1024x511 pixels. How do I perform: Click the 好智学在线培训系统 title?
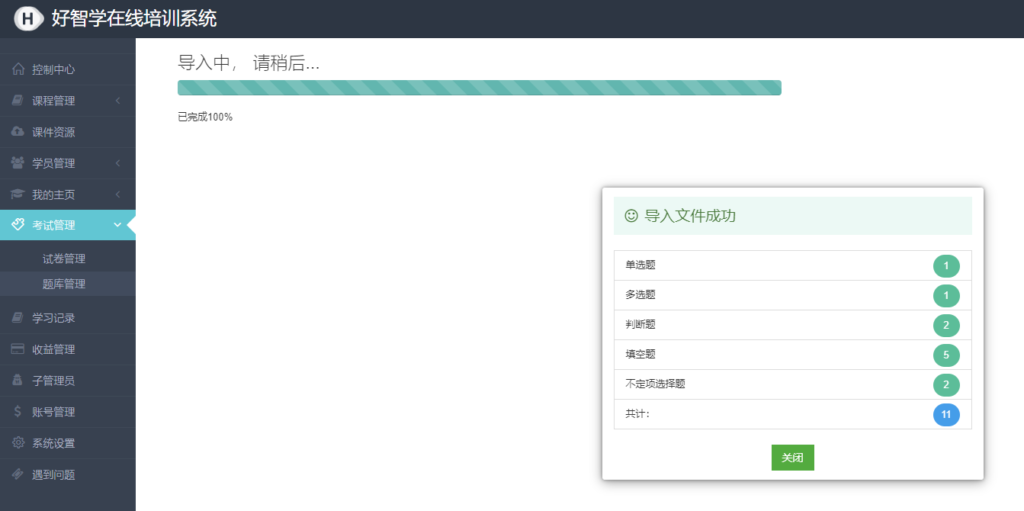pos(134,18)
